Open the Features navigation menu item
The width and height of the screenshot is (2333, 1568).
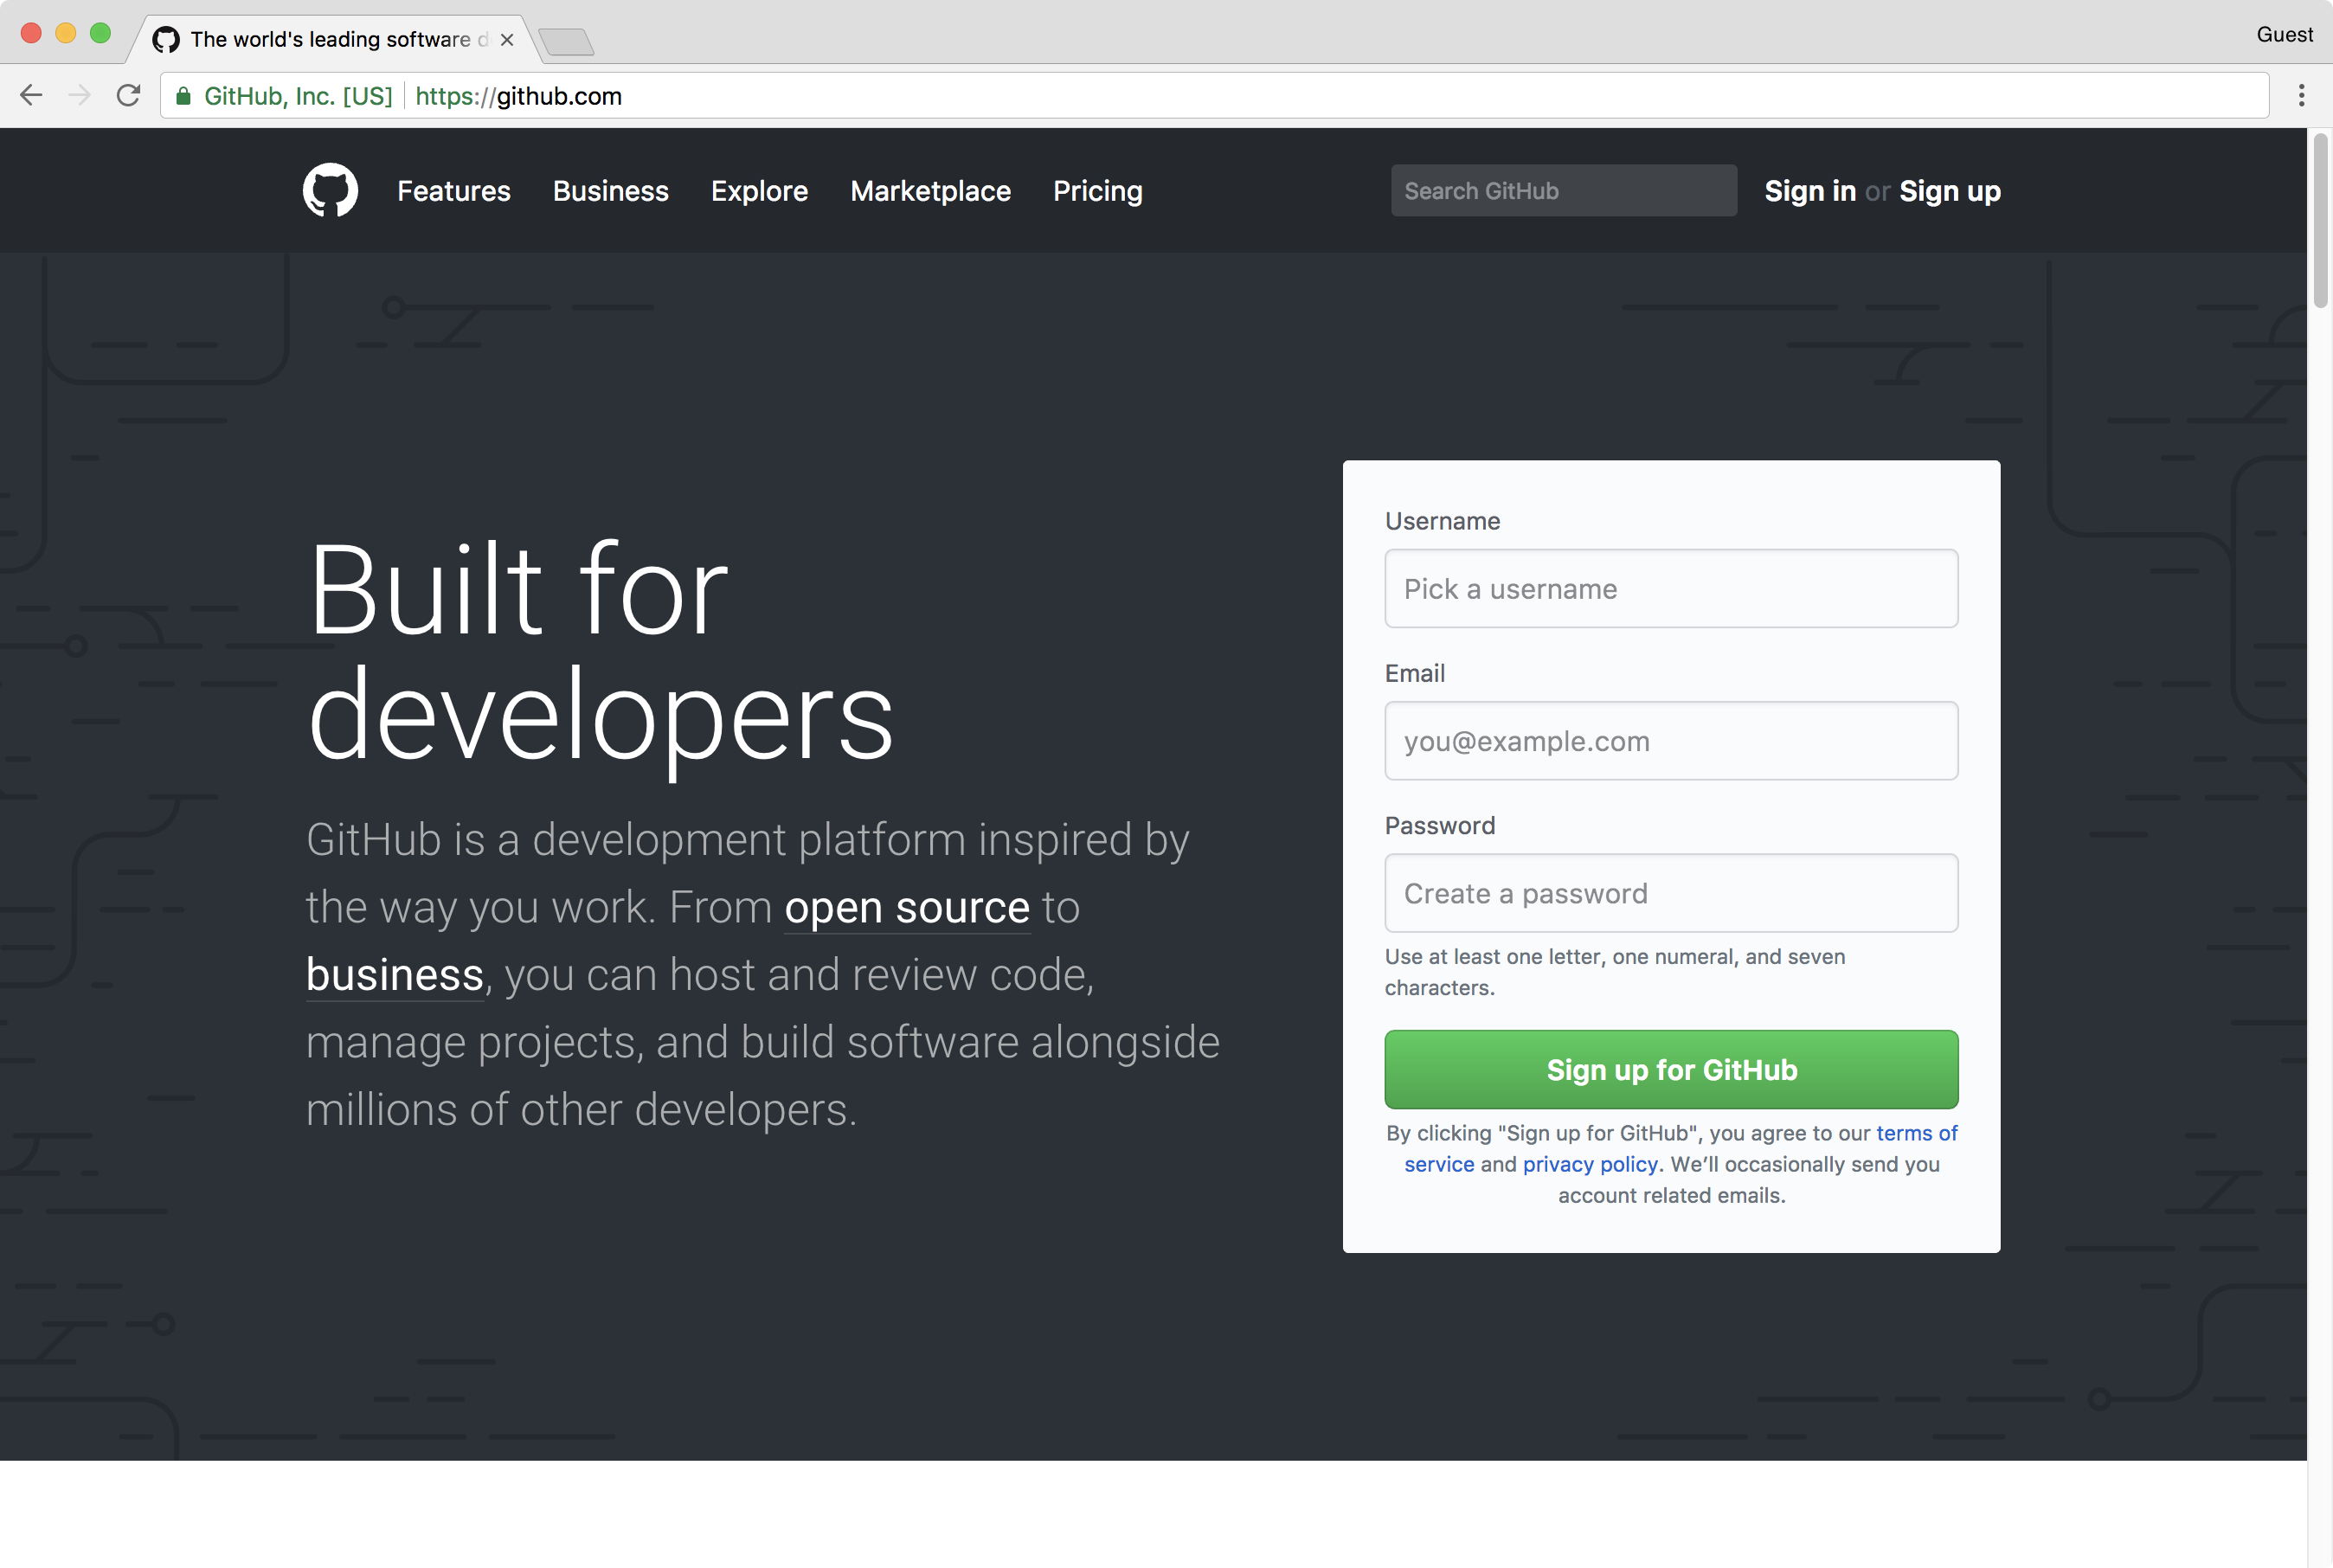[453, 190]
